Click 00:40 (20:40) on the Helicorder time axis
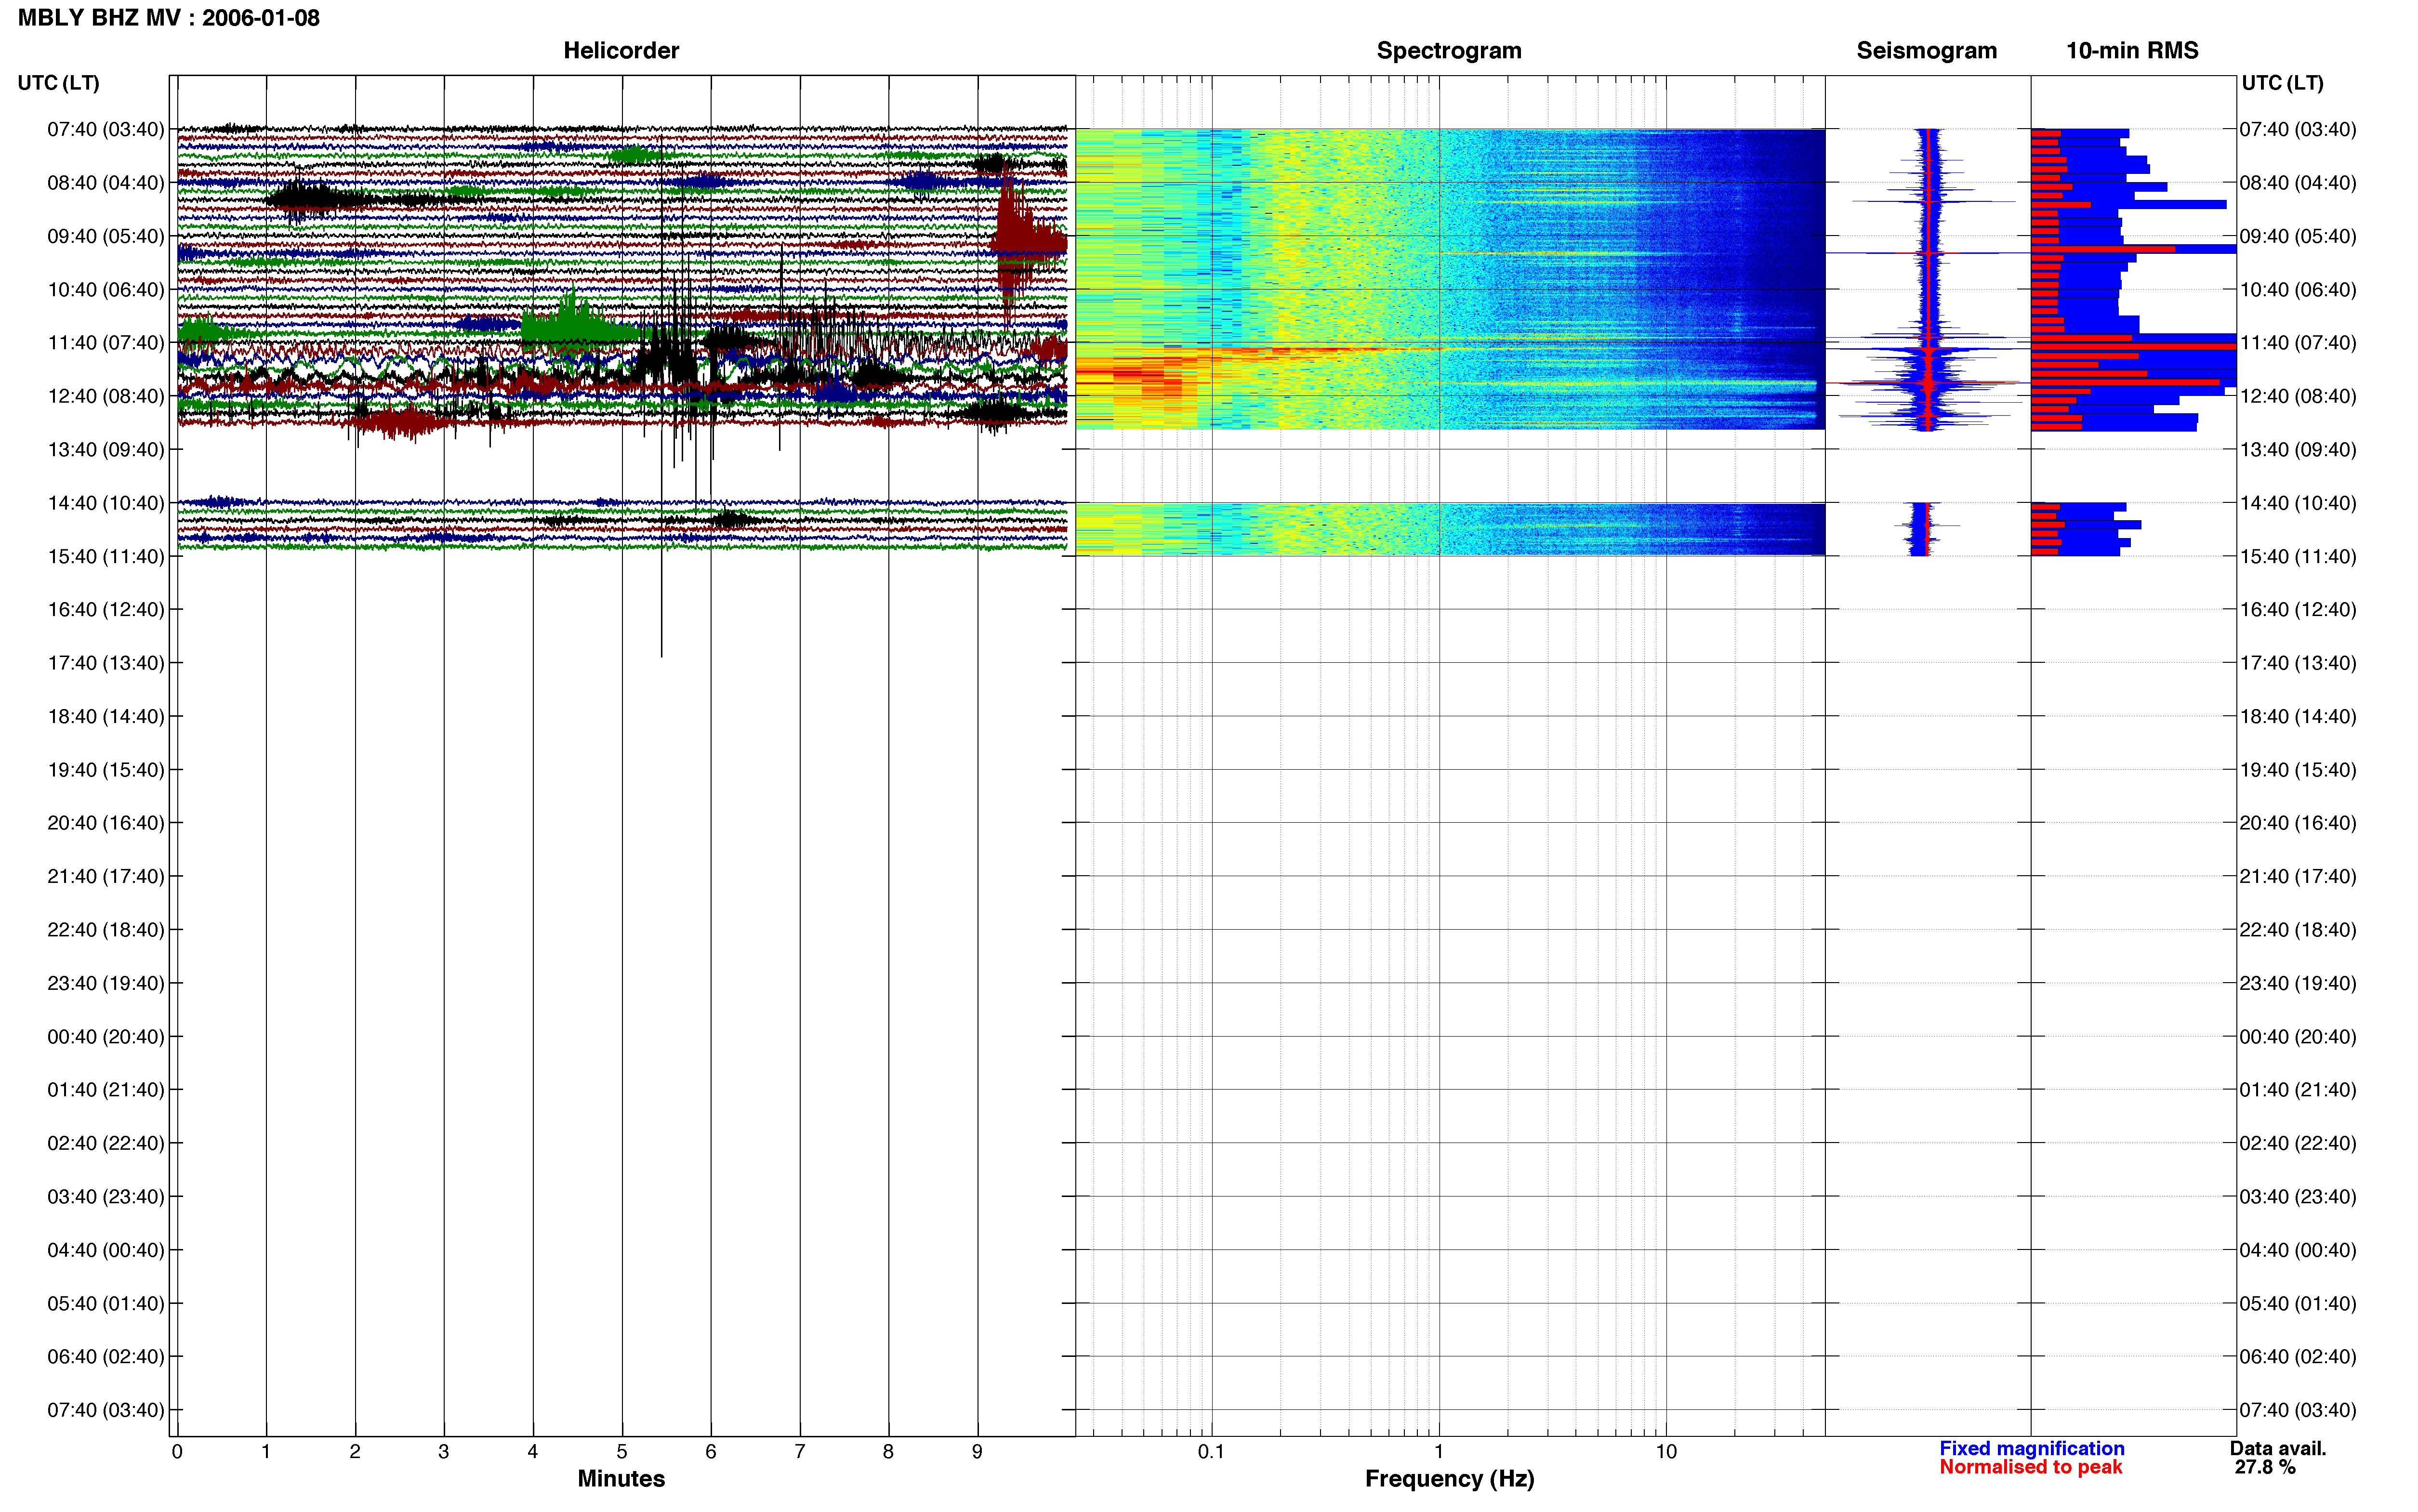The width and height of the screenshot is (2418, 1512). pyautogui.click(x=106, y=1037)
